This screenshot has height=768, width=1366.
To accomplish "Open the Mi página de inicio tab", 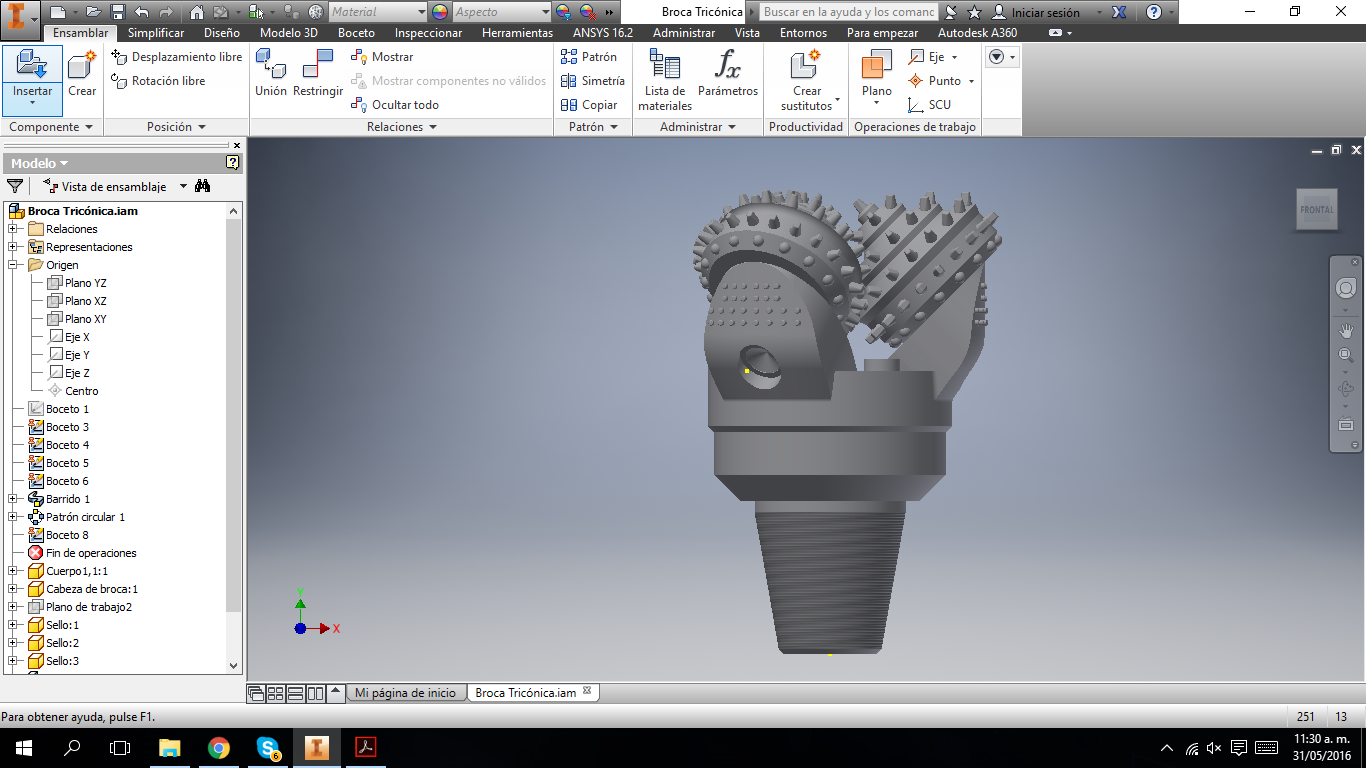I will tap(405, 693).
